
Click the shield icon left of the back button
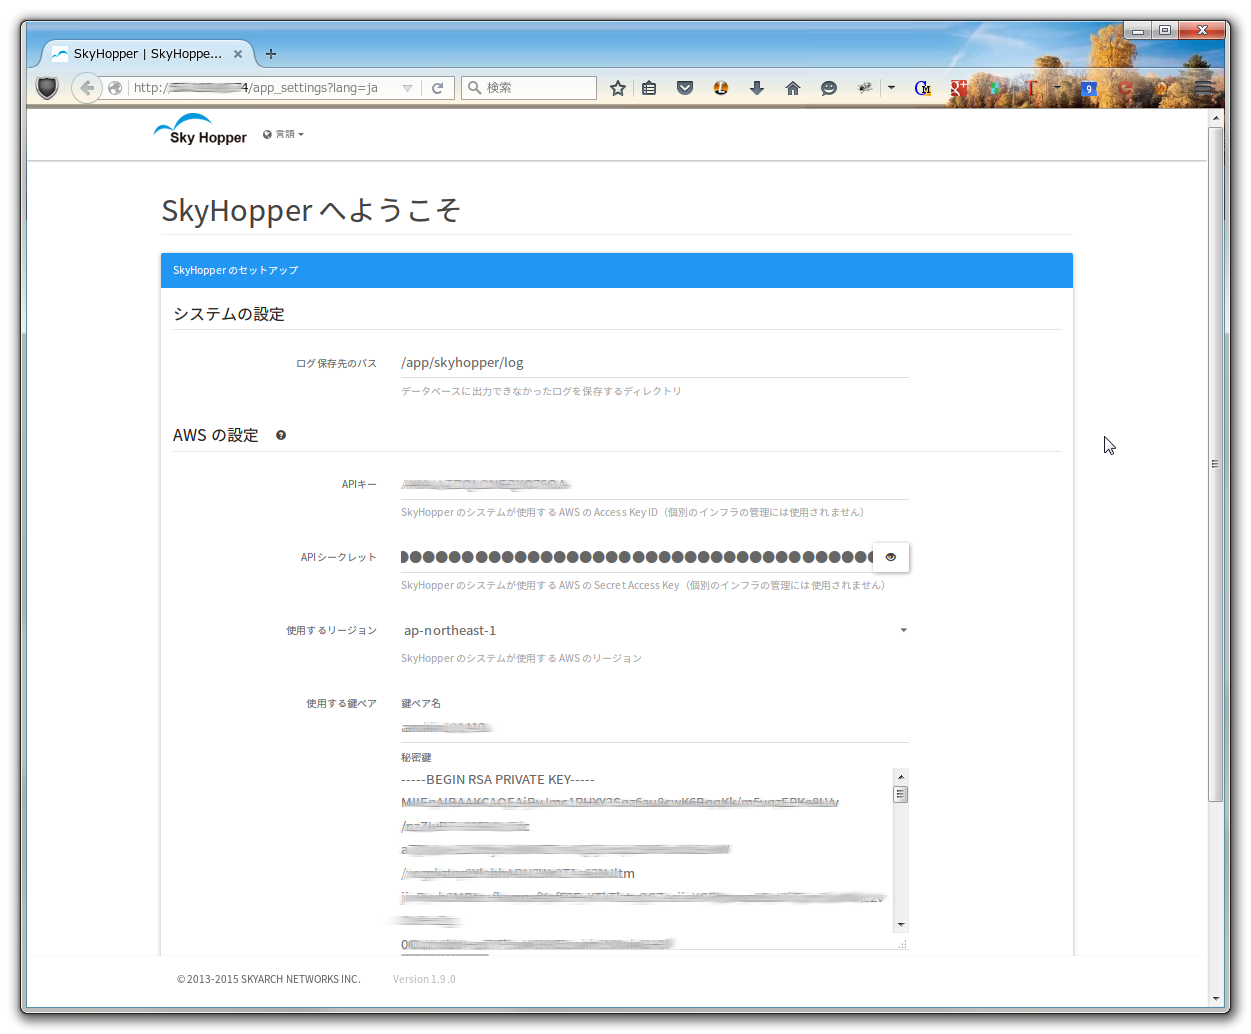point(47,88)
